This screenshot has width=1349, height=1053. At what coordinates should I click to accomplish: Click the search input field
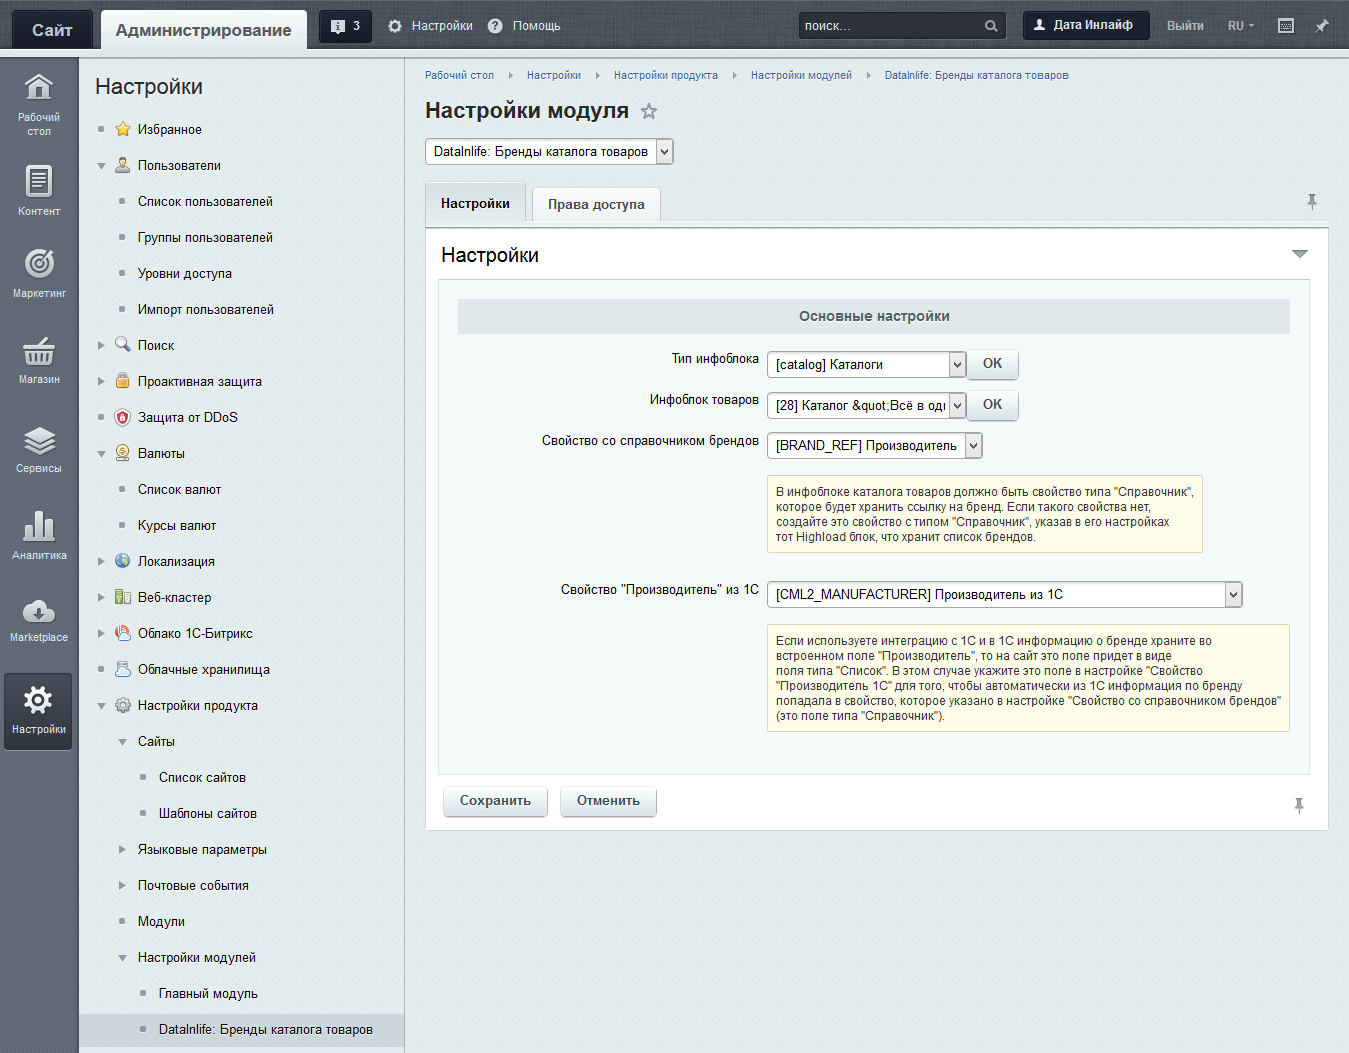pyautogui.click(x=890, y=26)
